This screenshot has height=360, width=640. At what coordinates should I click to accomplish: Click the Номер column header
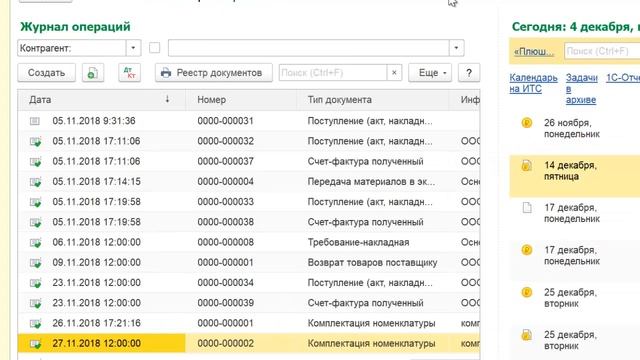[x=241, y=100]
